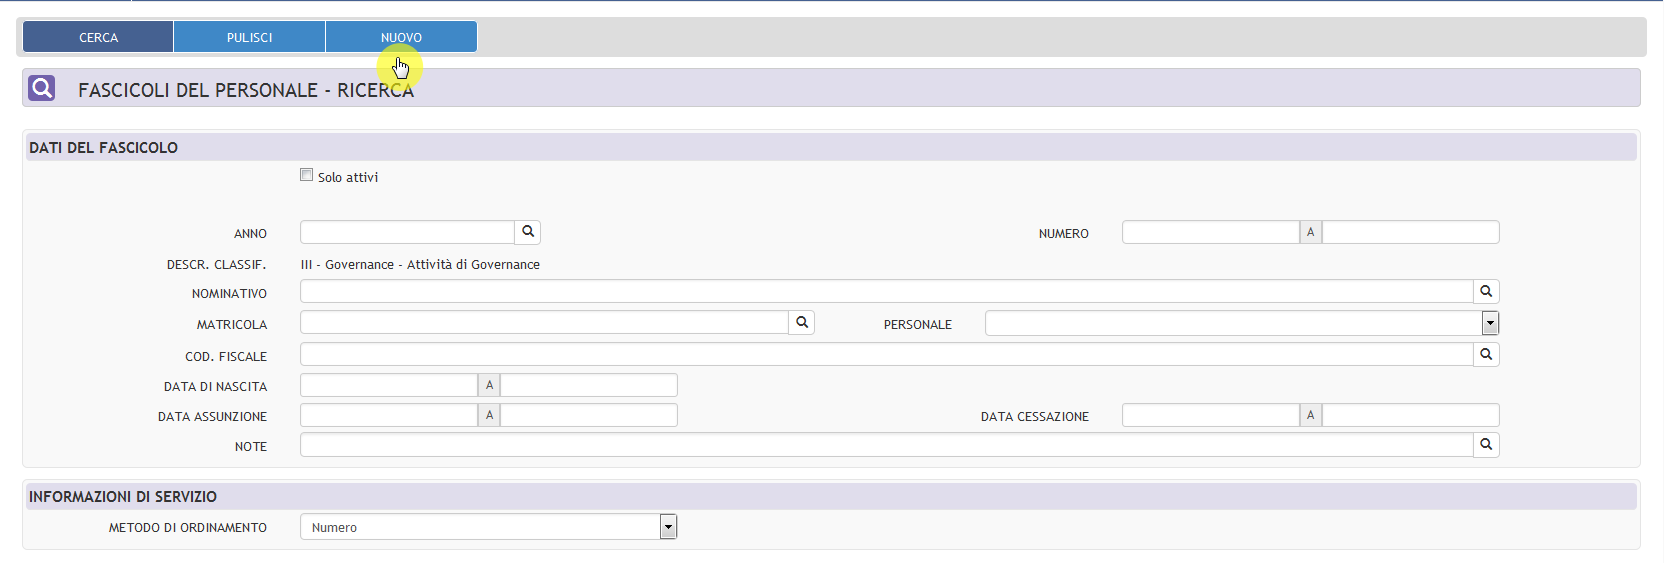Click the purple search icon beside page title
The image size is (1664, 563).
[42, 88]
